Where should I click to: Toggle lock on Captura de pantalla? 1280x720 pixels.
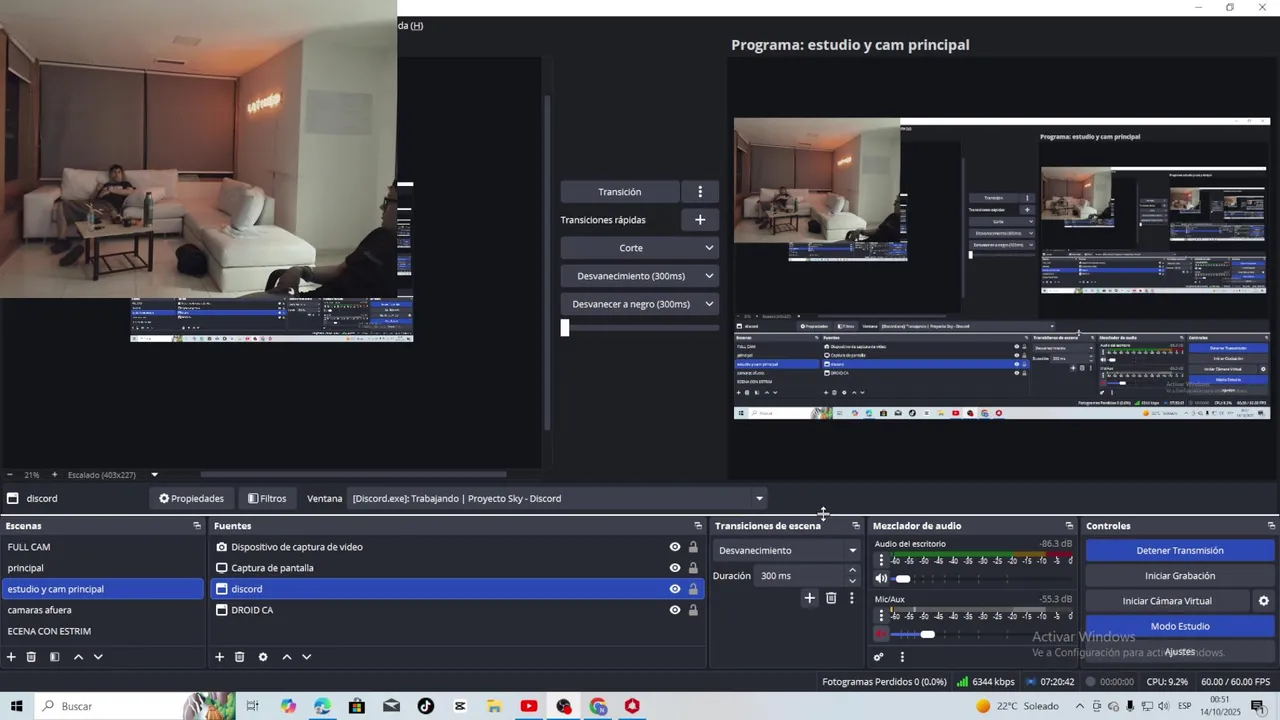click(693, 568)
